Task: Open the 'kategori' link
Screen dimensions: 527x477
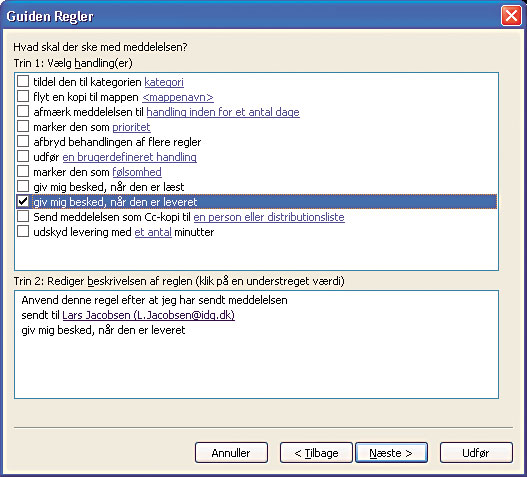Action: tap(164, 82)
